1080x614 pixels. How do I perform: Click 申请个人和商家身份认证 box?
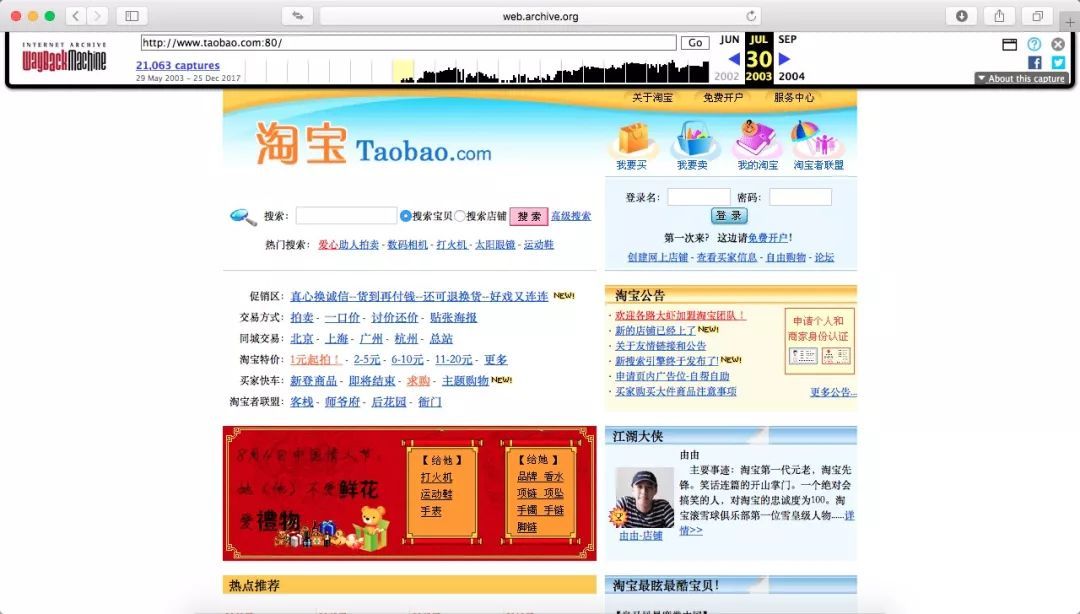pyautogui.click(x=819, y=341)
